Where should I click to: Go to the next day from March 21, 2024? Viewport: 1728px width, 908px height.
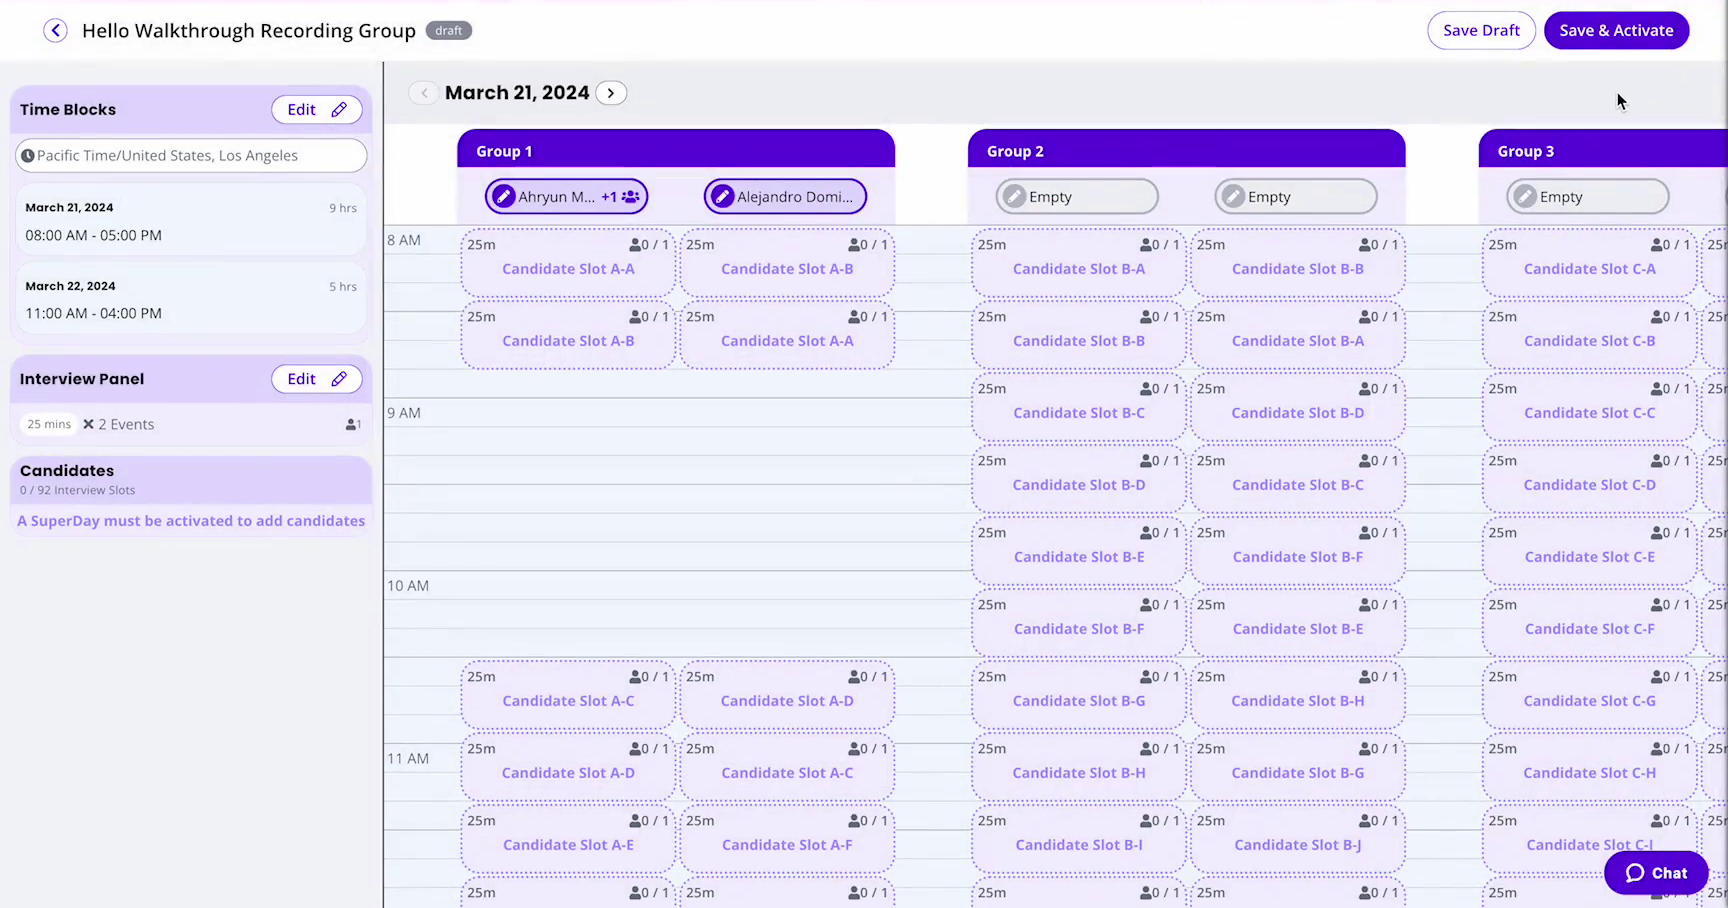point(611,93)
